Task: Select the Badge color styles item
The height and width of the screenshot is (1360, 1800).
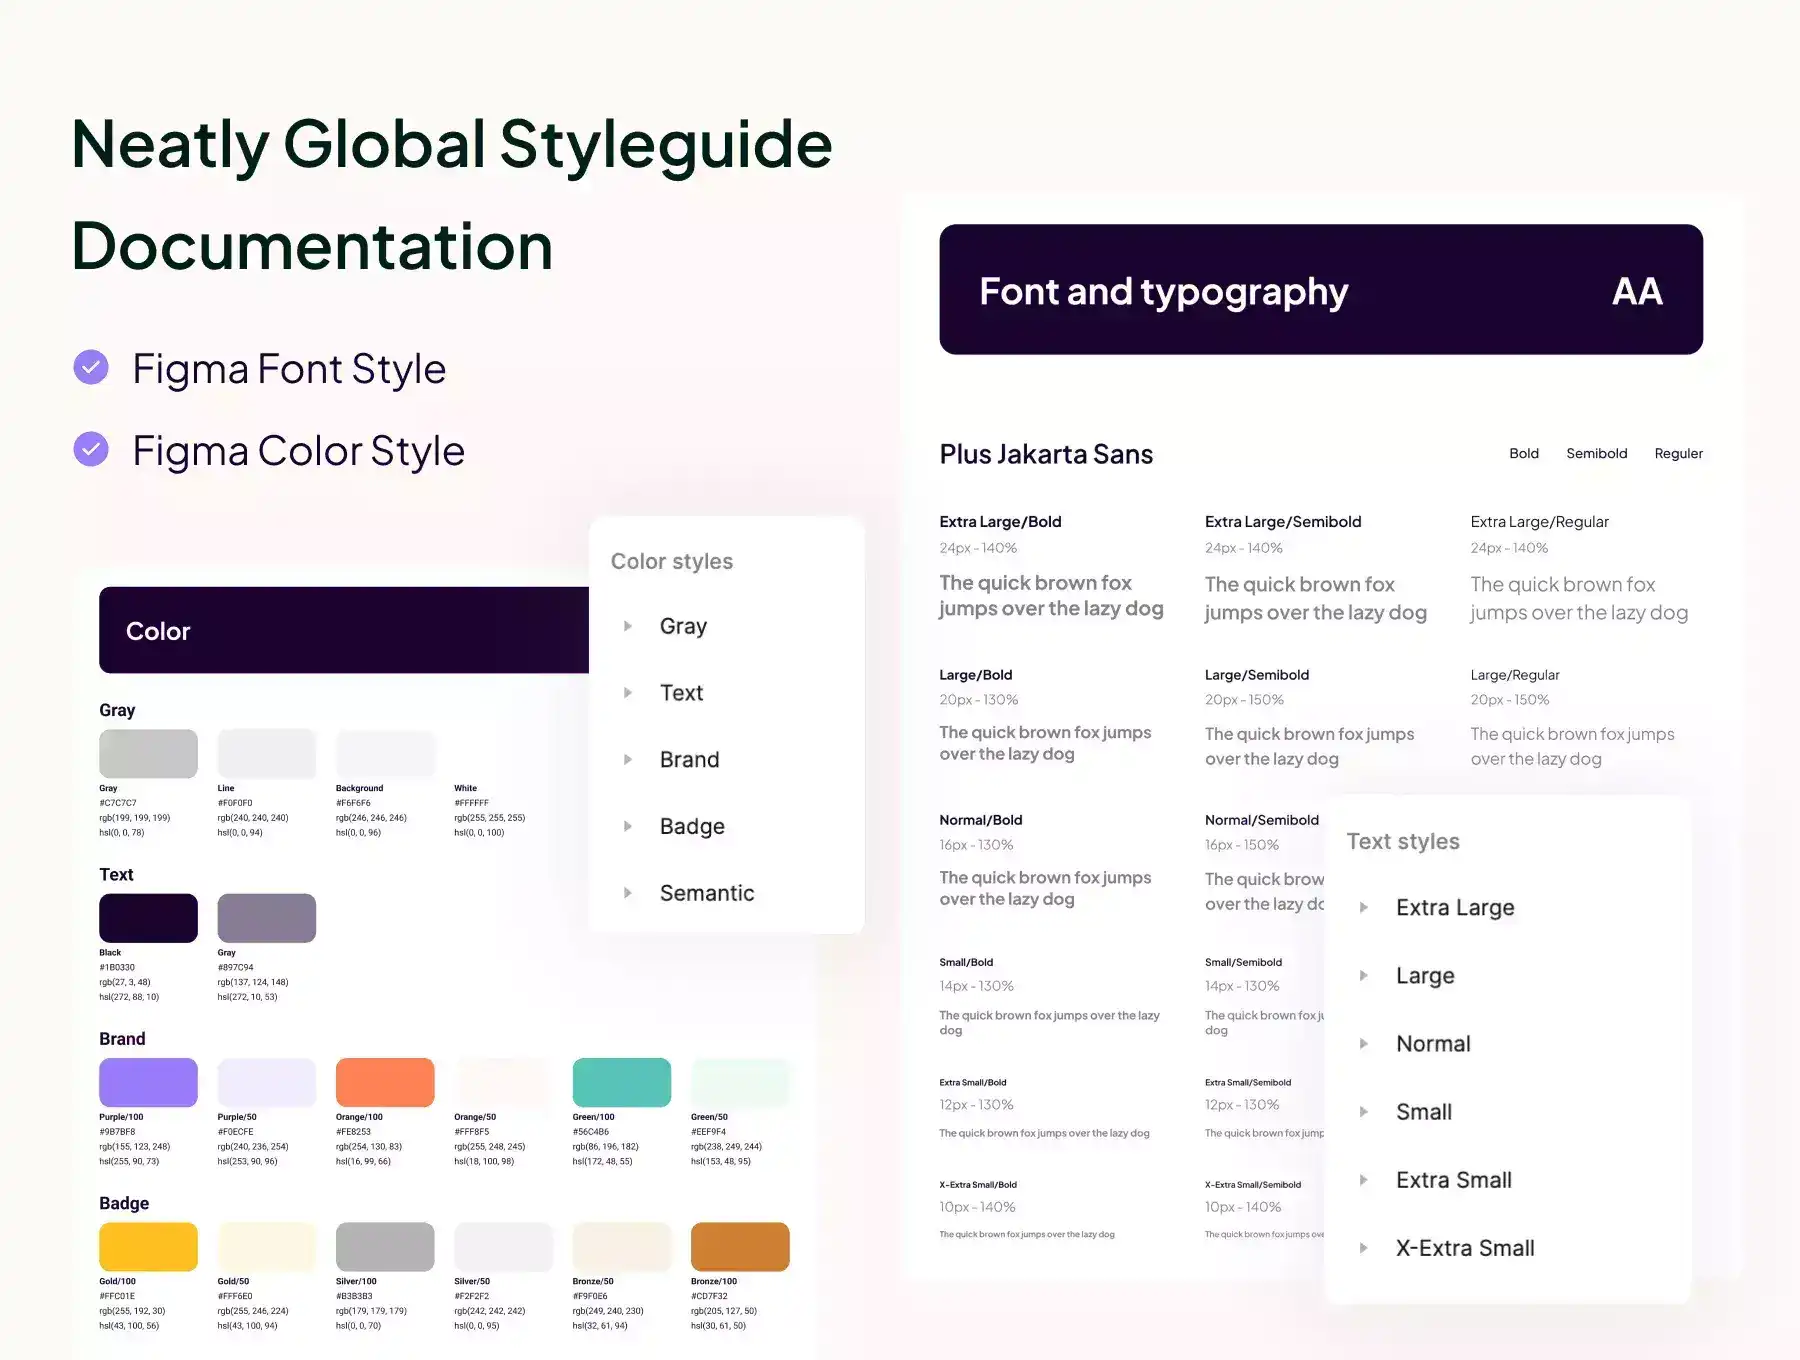Action: click(x=692, y=827)
